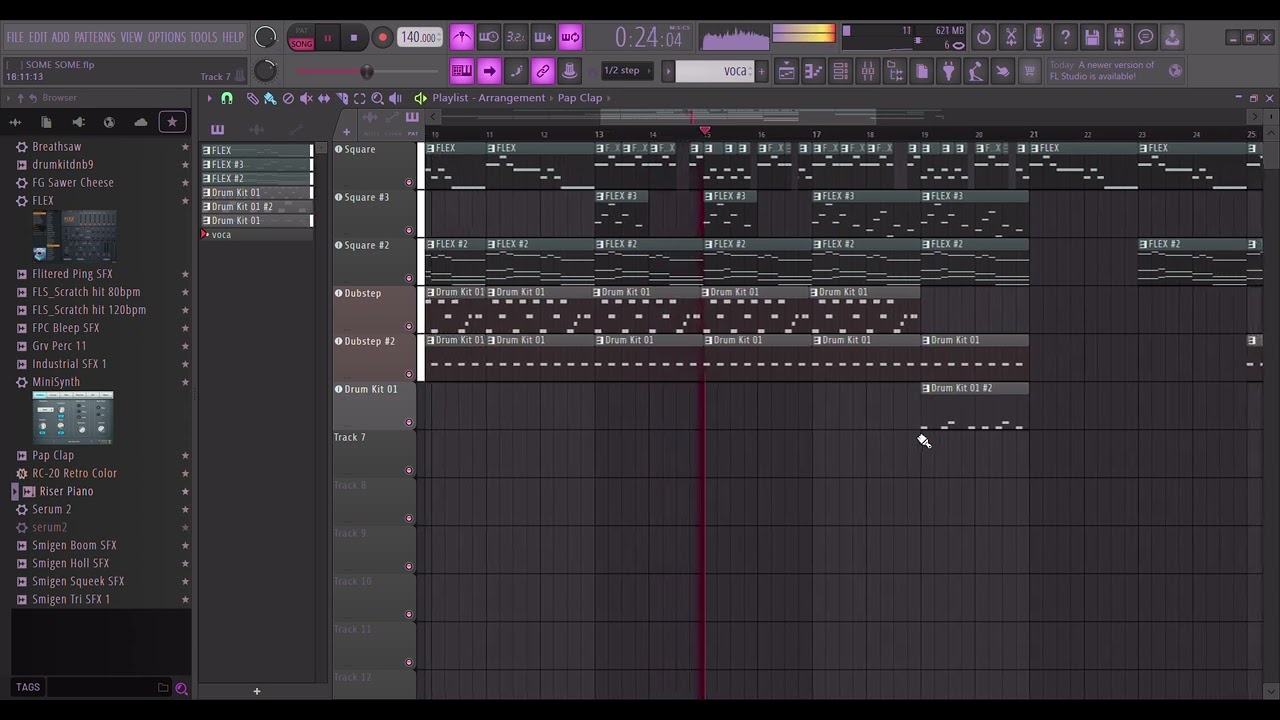Toggle the Browser panel view
The height and width of the screenshot is (720, 1280).
[x=895, y=71]
